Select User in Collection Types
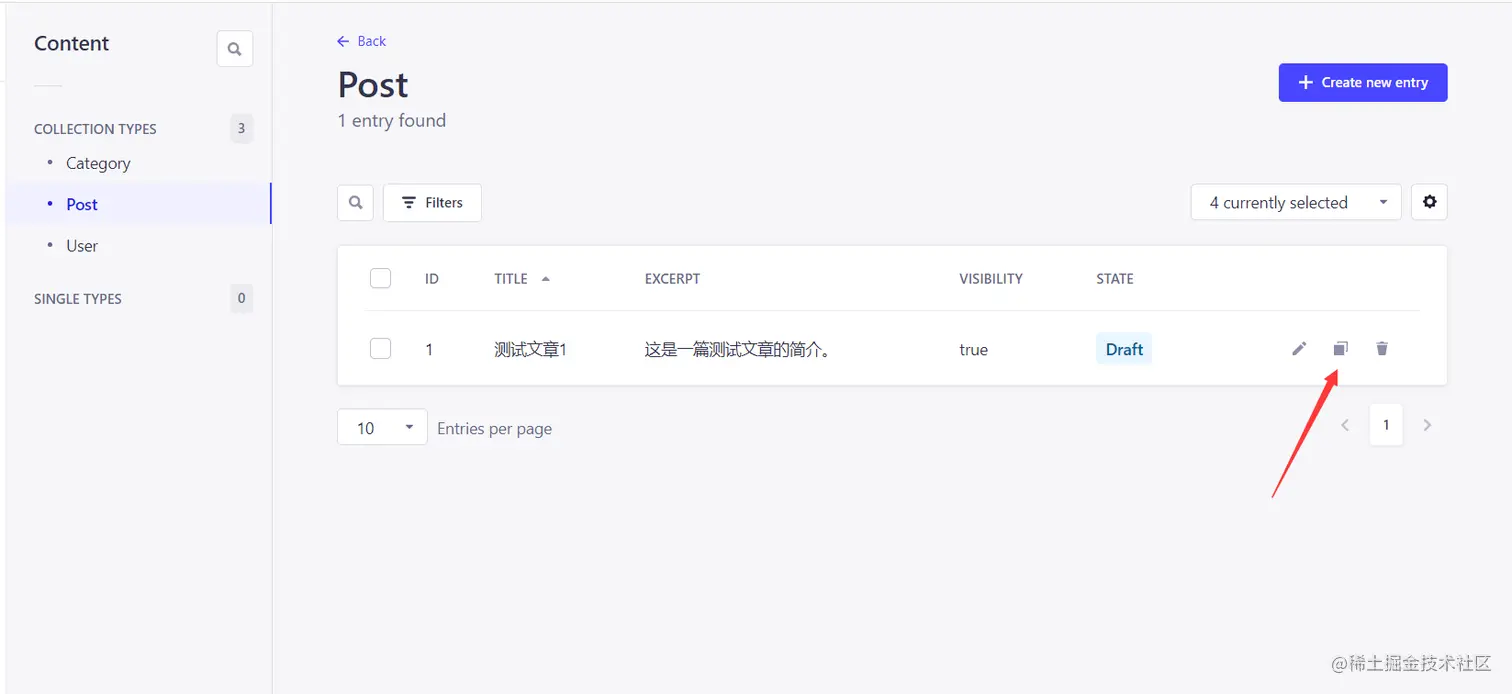 pyautogui.click(x=82, y=245)
